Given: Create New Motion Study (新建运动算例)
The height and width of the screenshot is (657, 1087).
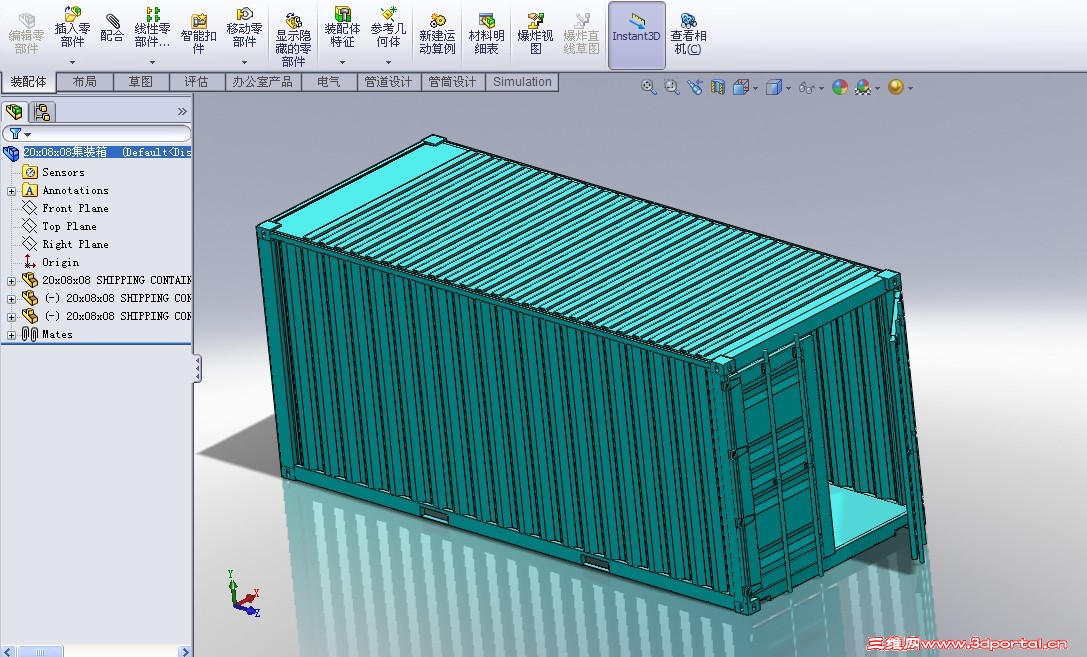Looking at the screenshot, I should tap(437, 33).
